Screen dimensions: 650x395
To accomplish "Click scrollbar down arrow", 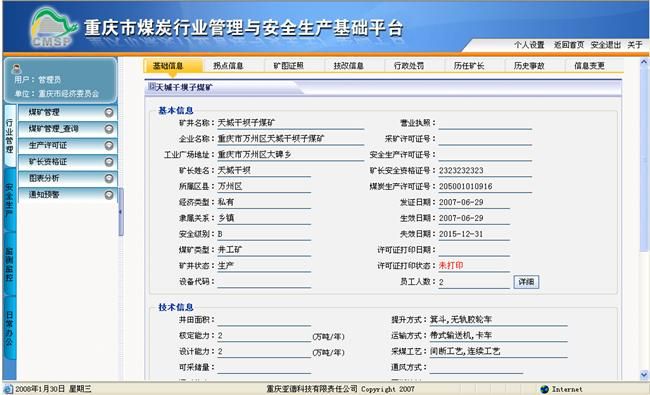I will (644, 375).
